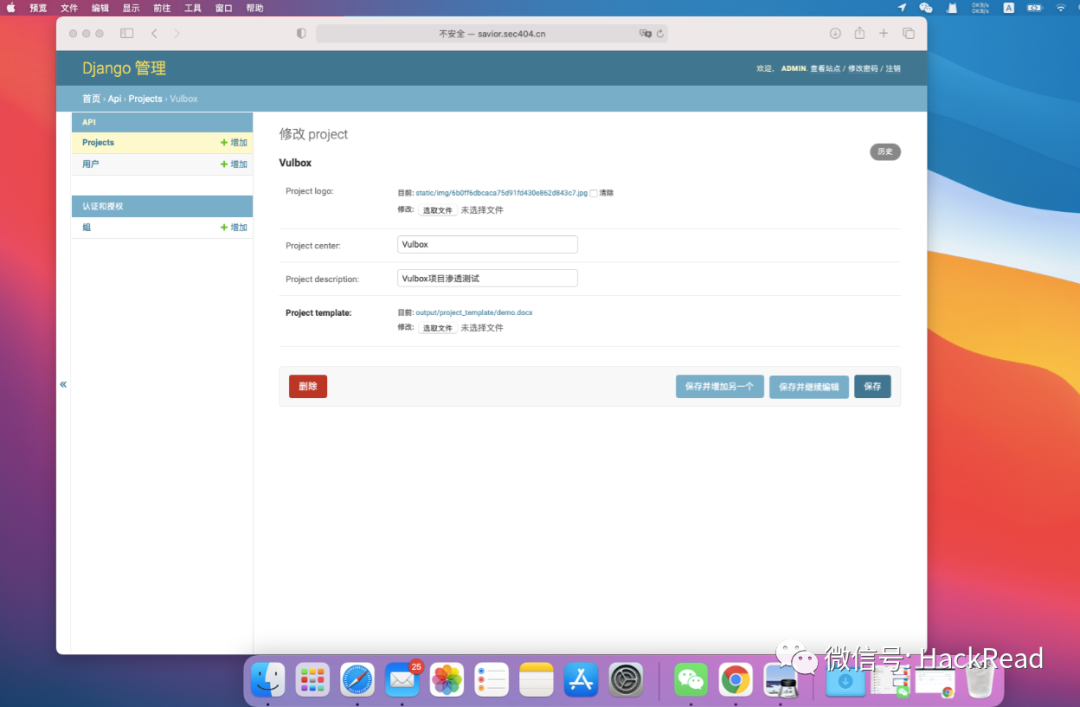The height and width of the screenshot is (707, 1080).
Task: Open a new tab with the plus icon
Action: (884, 33)
